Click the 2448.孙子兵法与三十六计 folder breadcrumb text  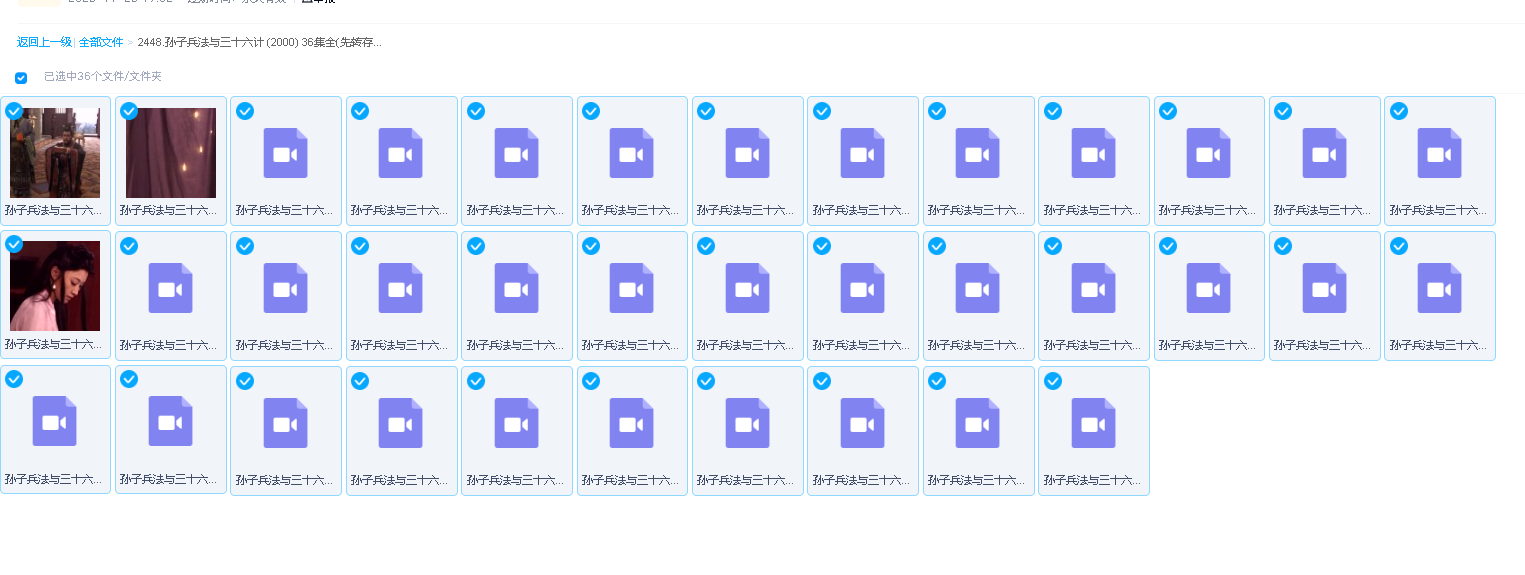(259, 42)
